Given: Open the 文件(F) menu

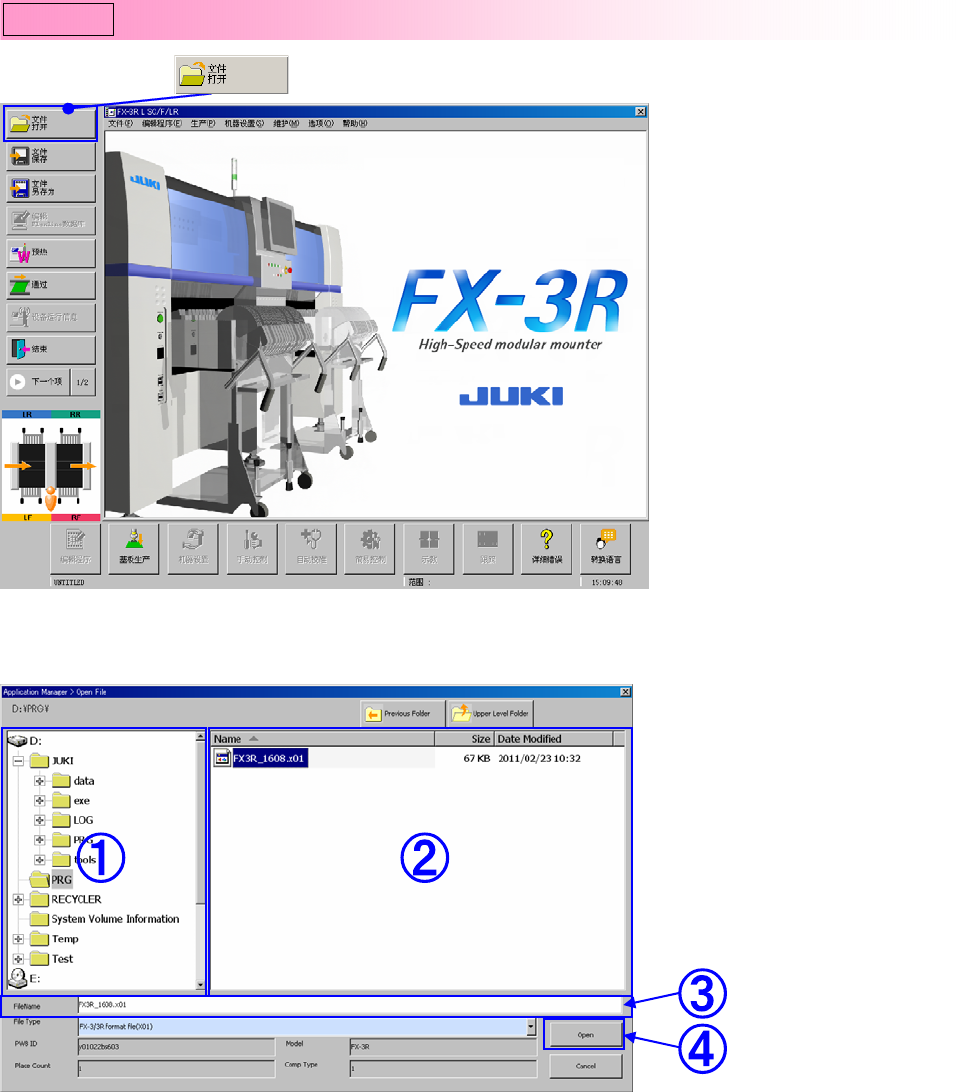Looking at the screenshot, I should point(120,123).
